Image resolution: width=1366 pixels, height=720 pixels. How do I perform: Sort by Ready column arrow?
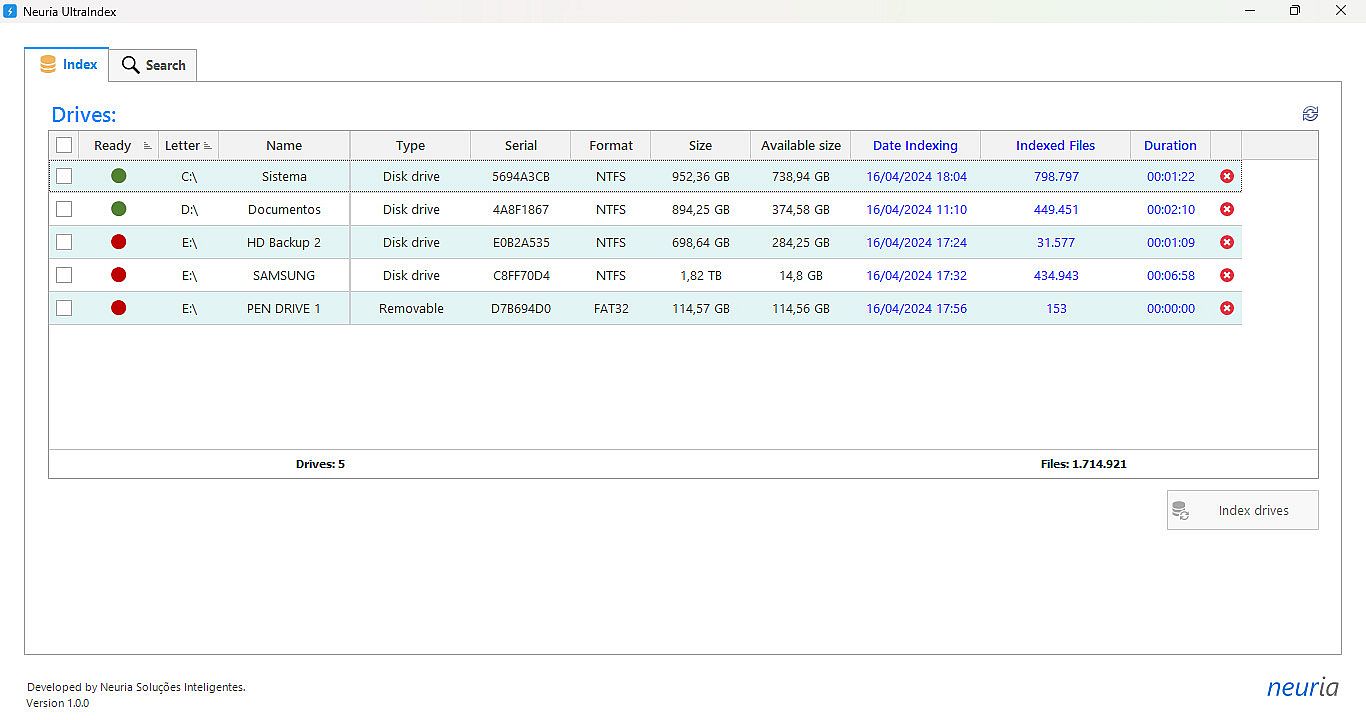pyautogui.click(x=148, y=146)
